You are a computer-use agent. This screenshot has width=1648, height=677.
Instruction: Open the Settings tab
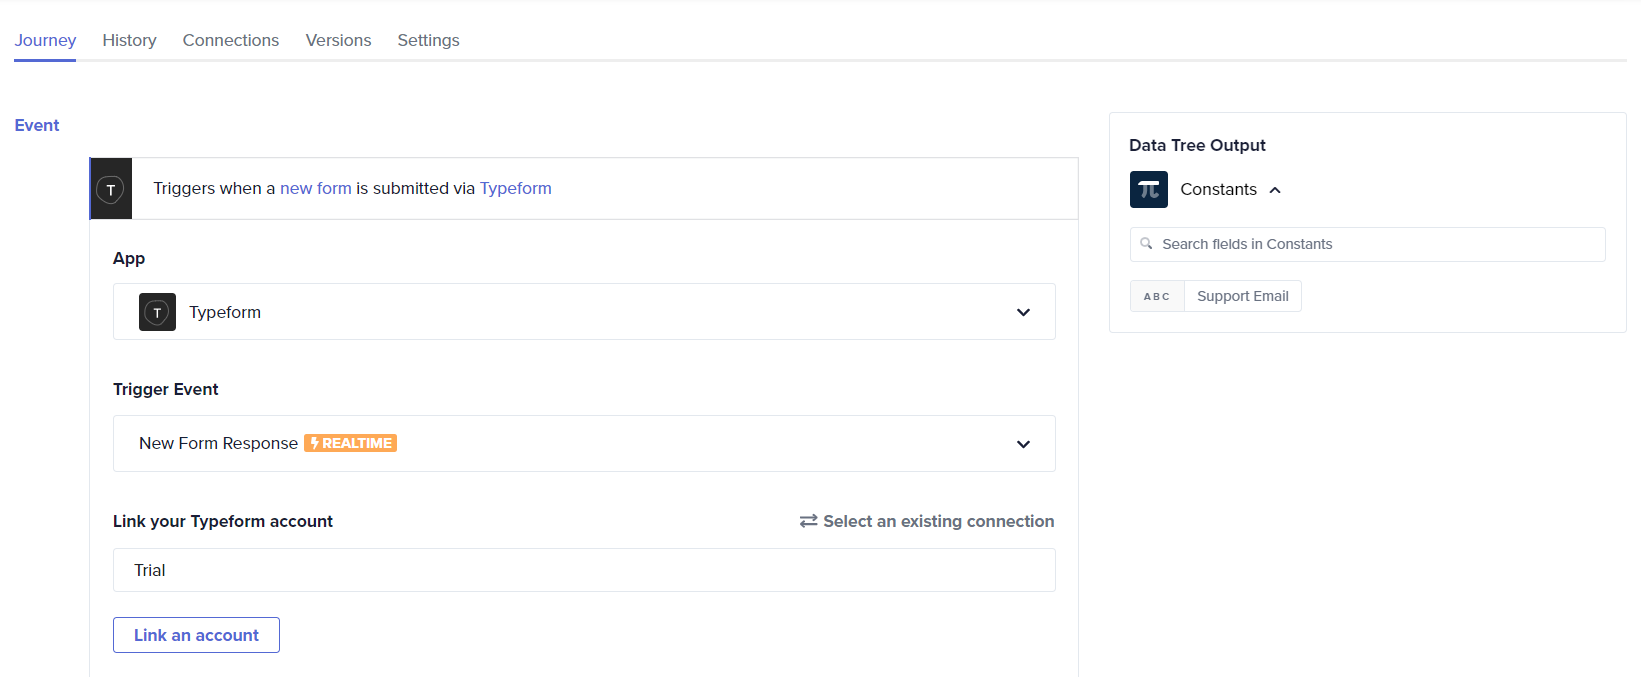click(x=428, y=40)
